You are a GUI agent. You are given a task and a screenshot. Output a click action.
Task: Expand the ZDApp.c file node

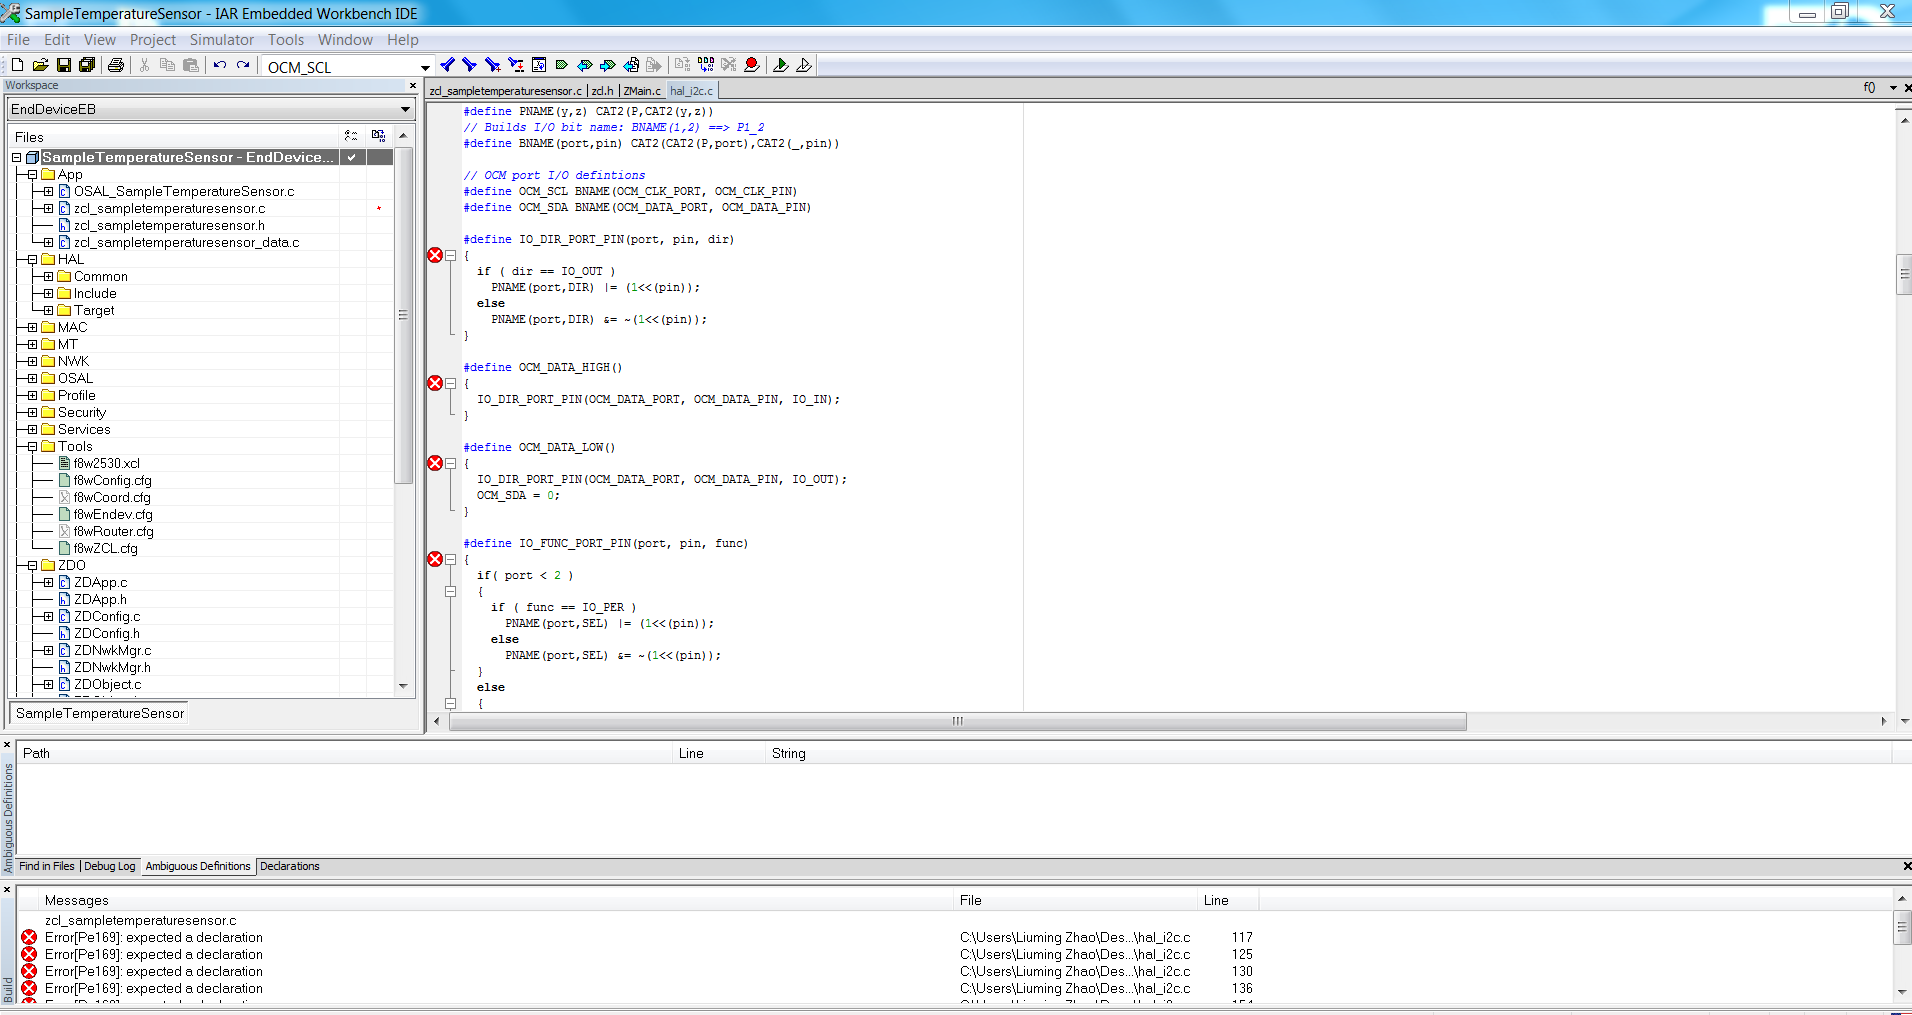(48, 582)
